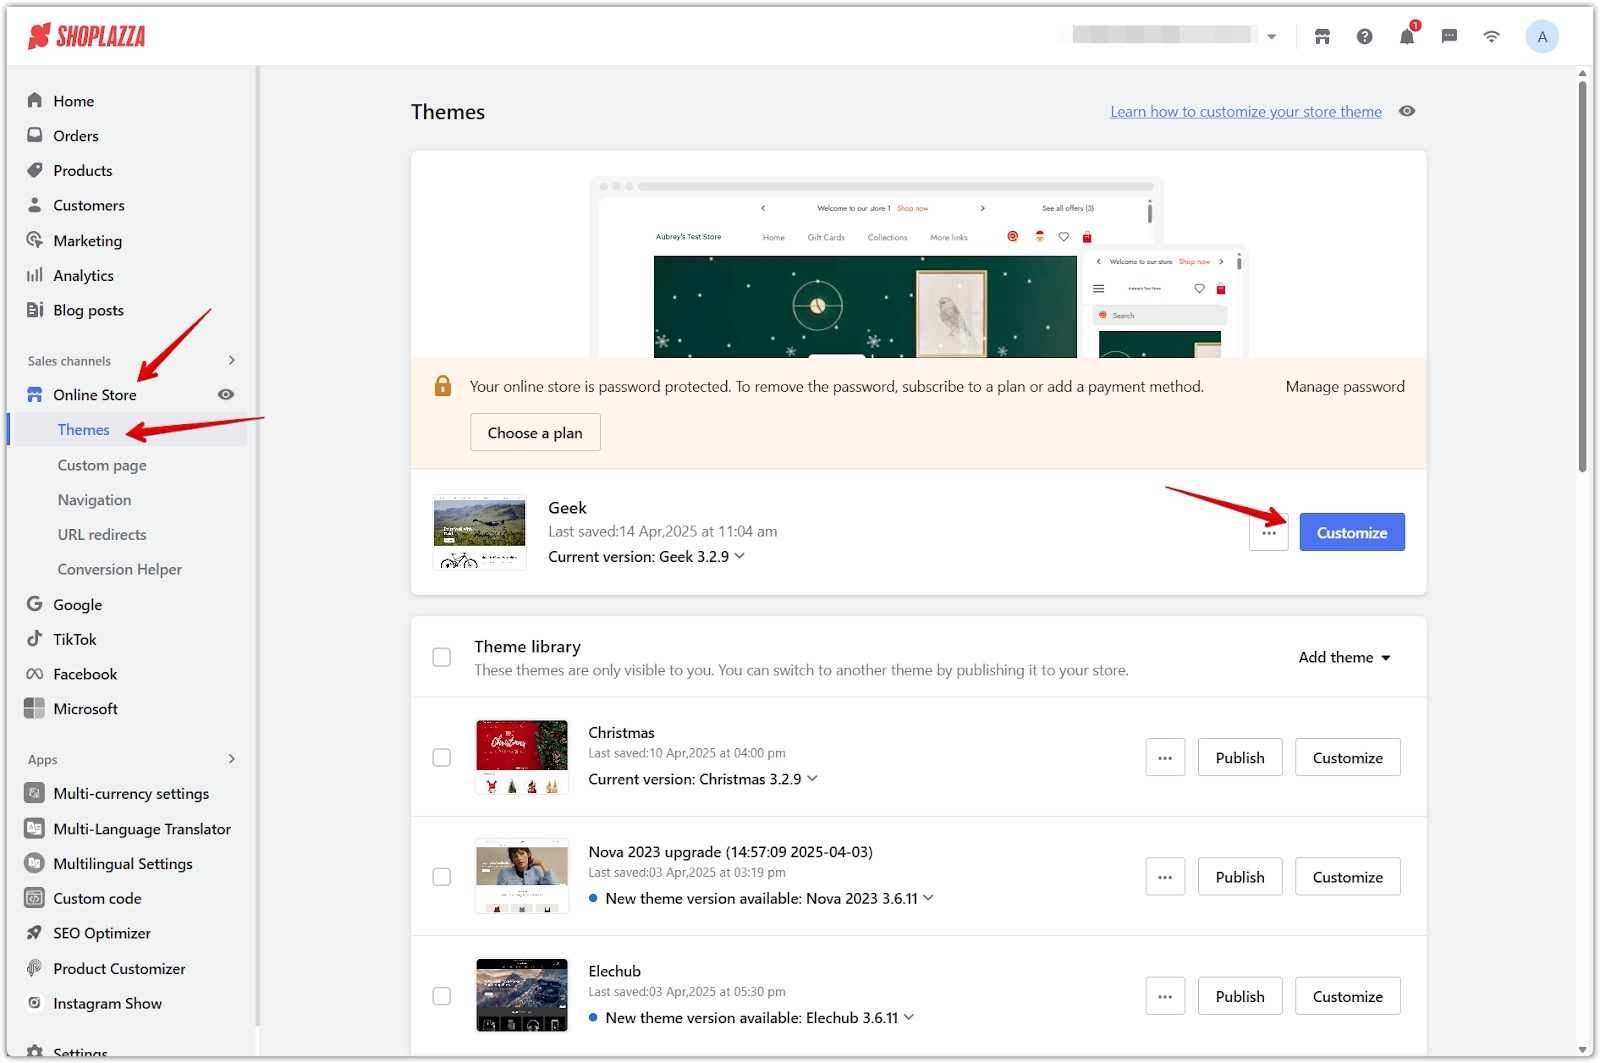Viewport: 1600px width, 1063px height.
Task: Click the Analytics bar chart icon
Action: 35,275
